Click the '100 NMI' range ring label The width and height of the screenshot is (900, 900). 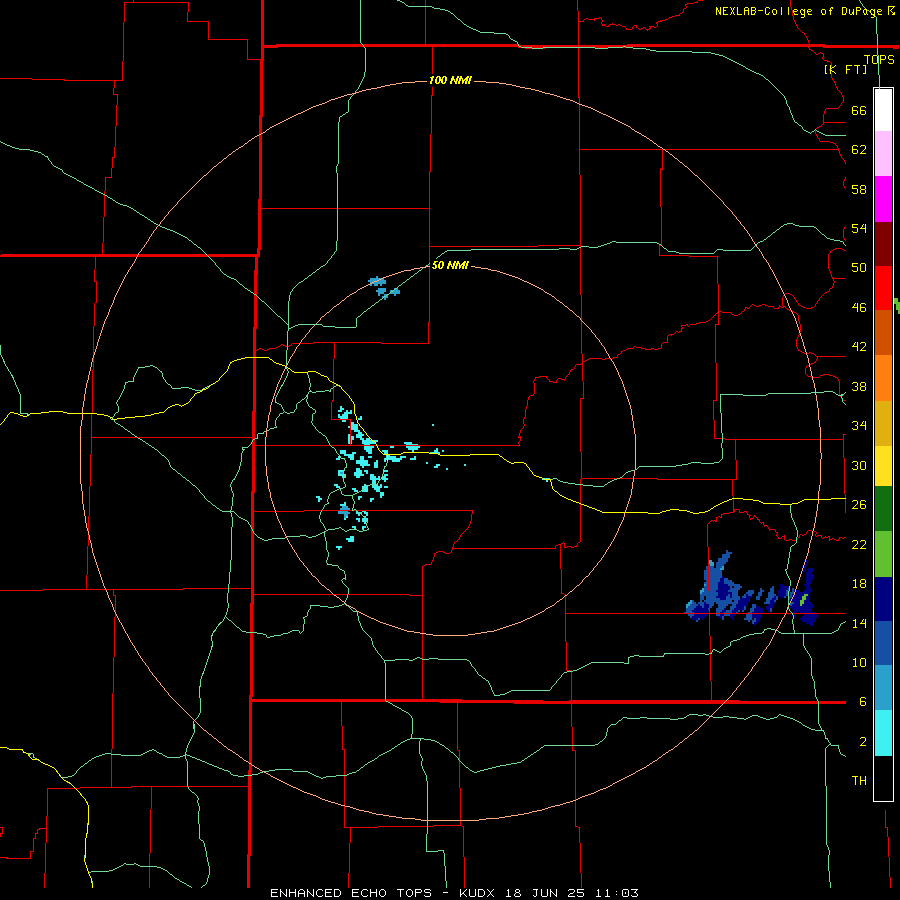(x=450, y=80)
